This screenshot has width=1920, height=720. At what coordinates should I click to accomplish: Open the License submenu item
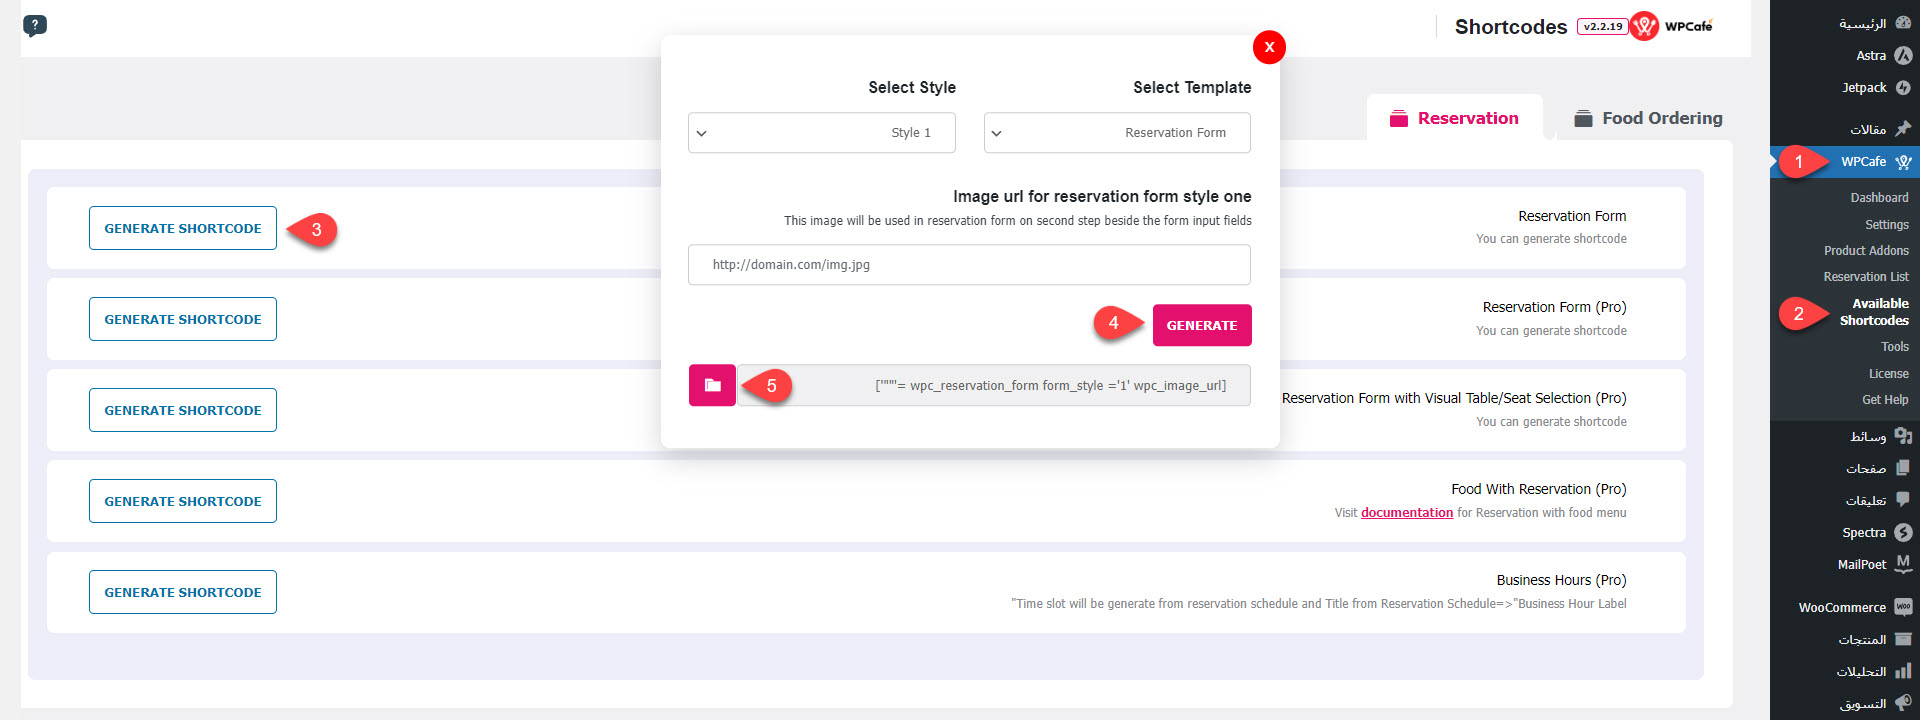pos(1888,374)
